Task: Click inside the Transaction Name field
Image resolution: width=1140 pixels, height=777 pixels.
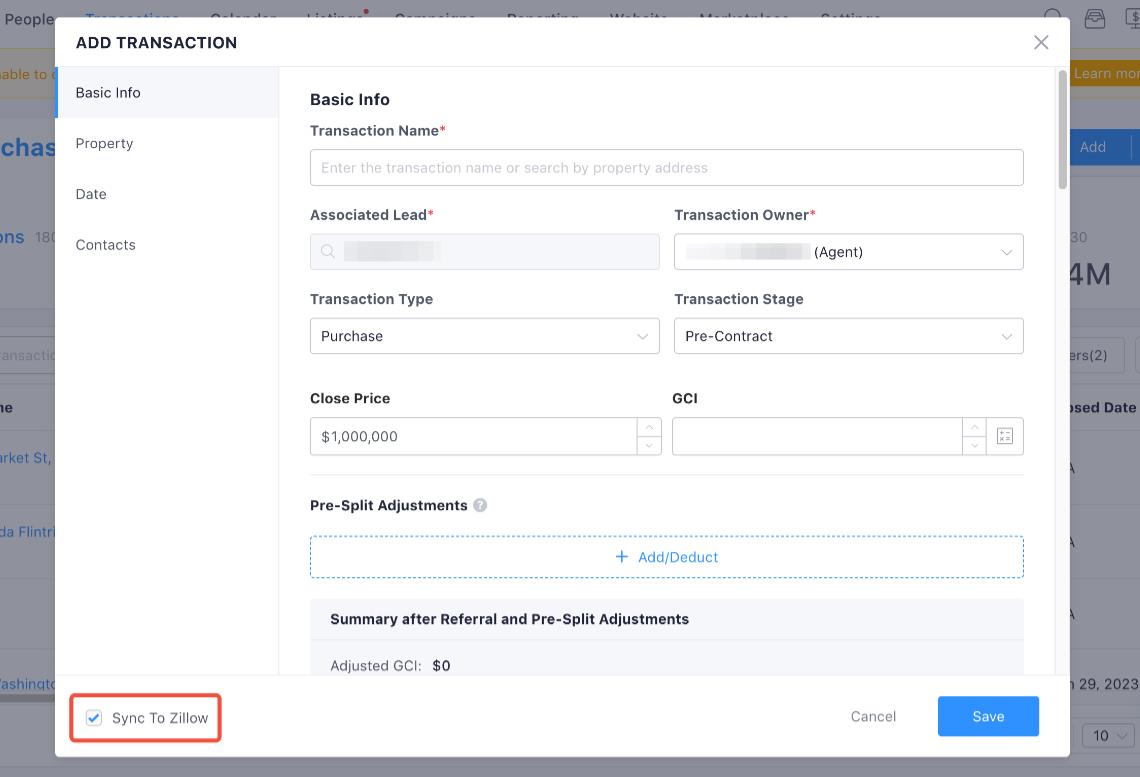Action: point(667,167)
